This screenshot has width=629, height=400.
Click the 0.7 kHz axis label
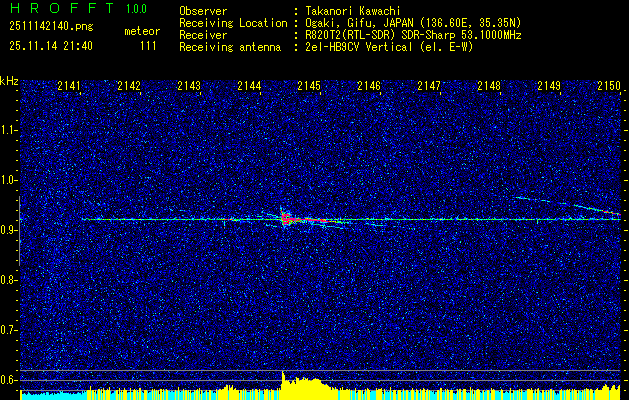coord(8,330)
